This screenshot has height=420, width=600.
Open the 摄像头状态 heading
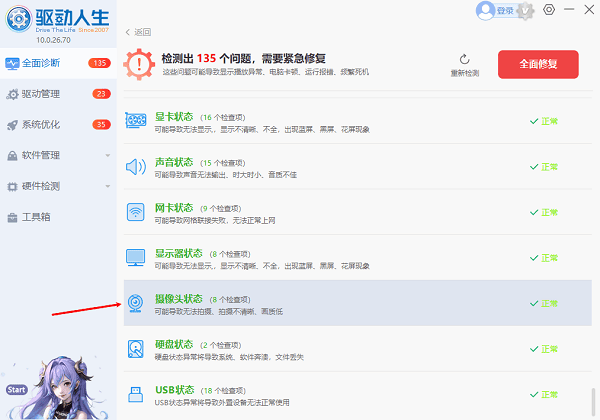(179, 299)
